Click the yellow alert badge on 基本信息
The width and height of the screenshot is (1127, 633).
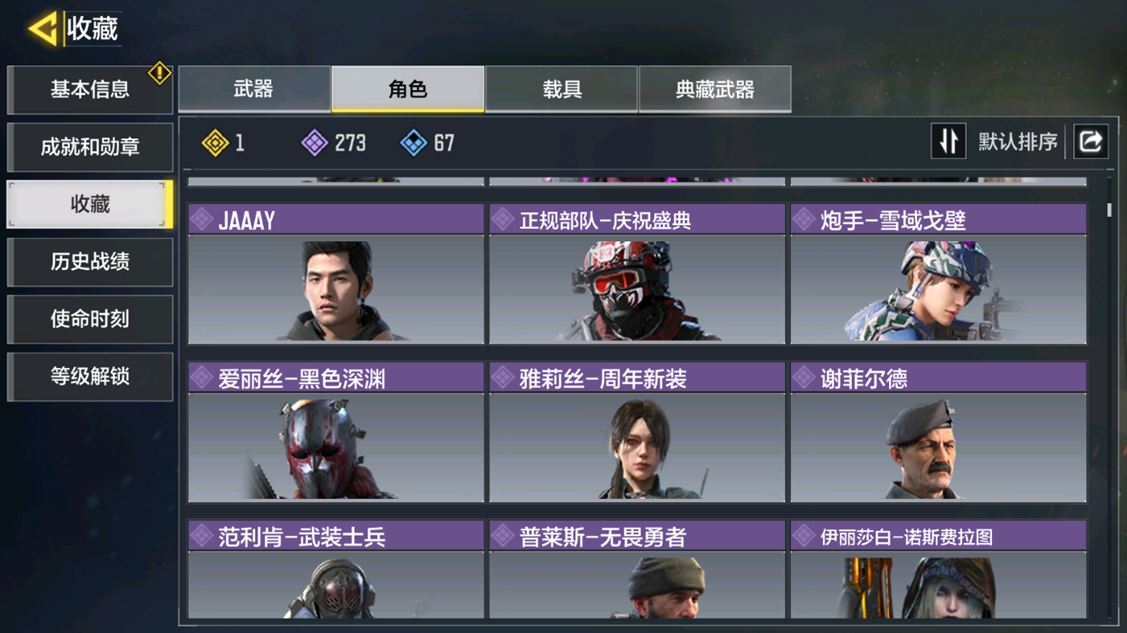click(159, 73)
